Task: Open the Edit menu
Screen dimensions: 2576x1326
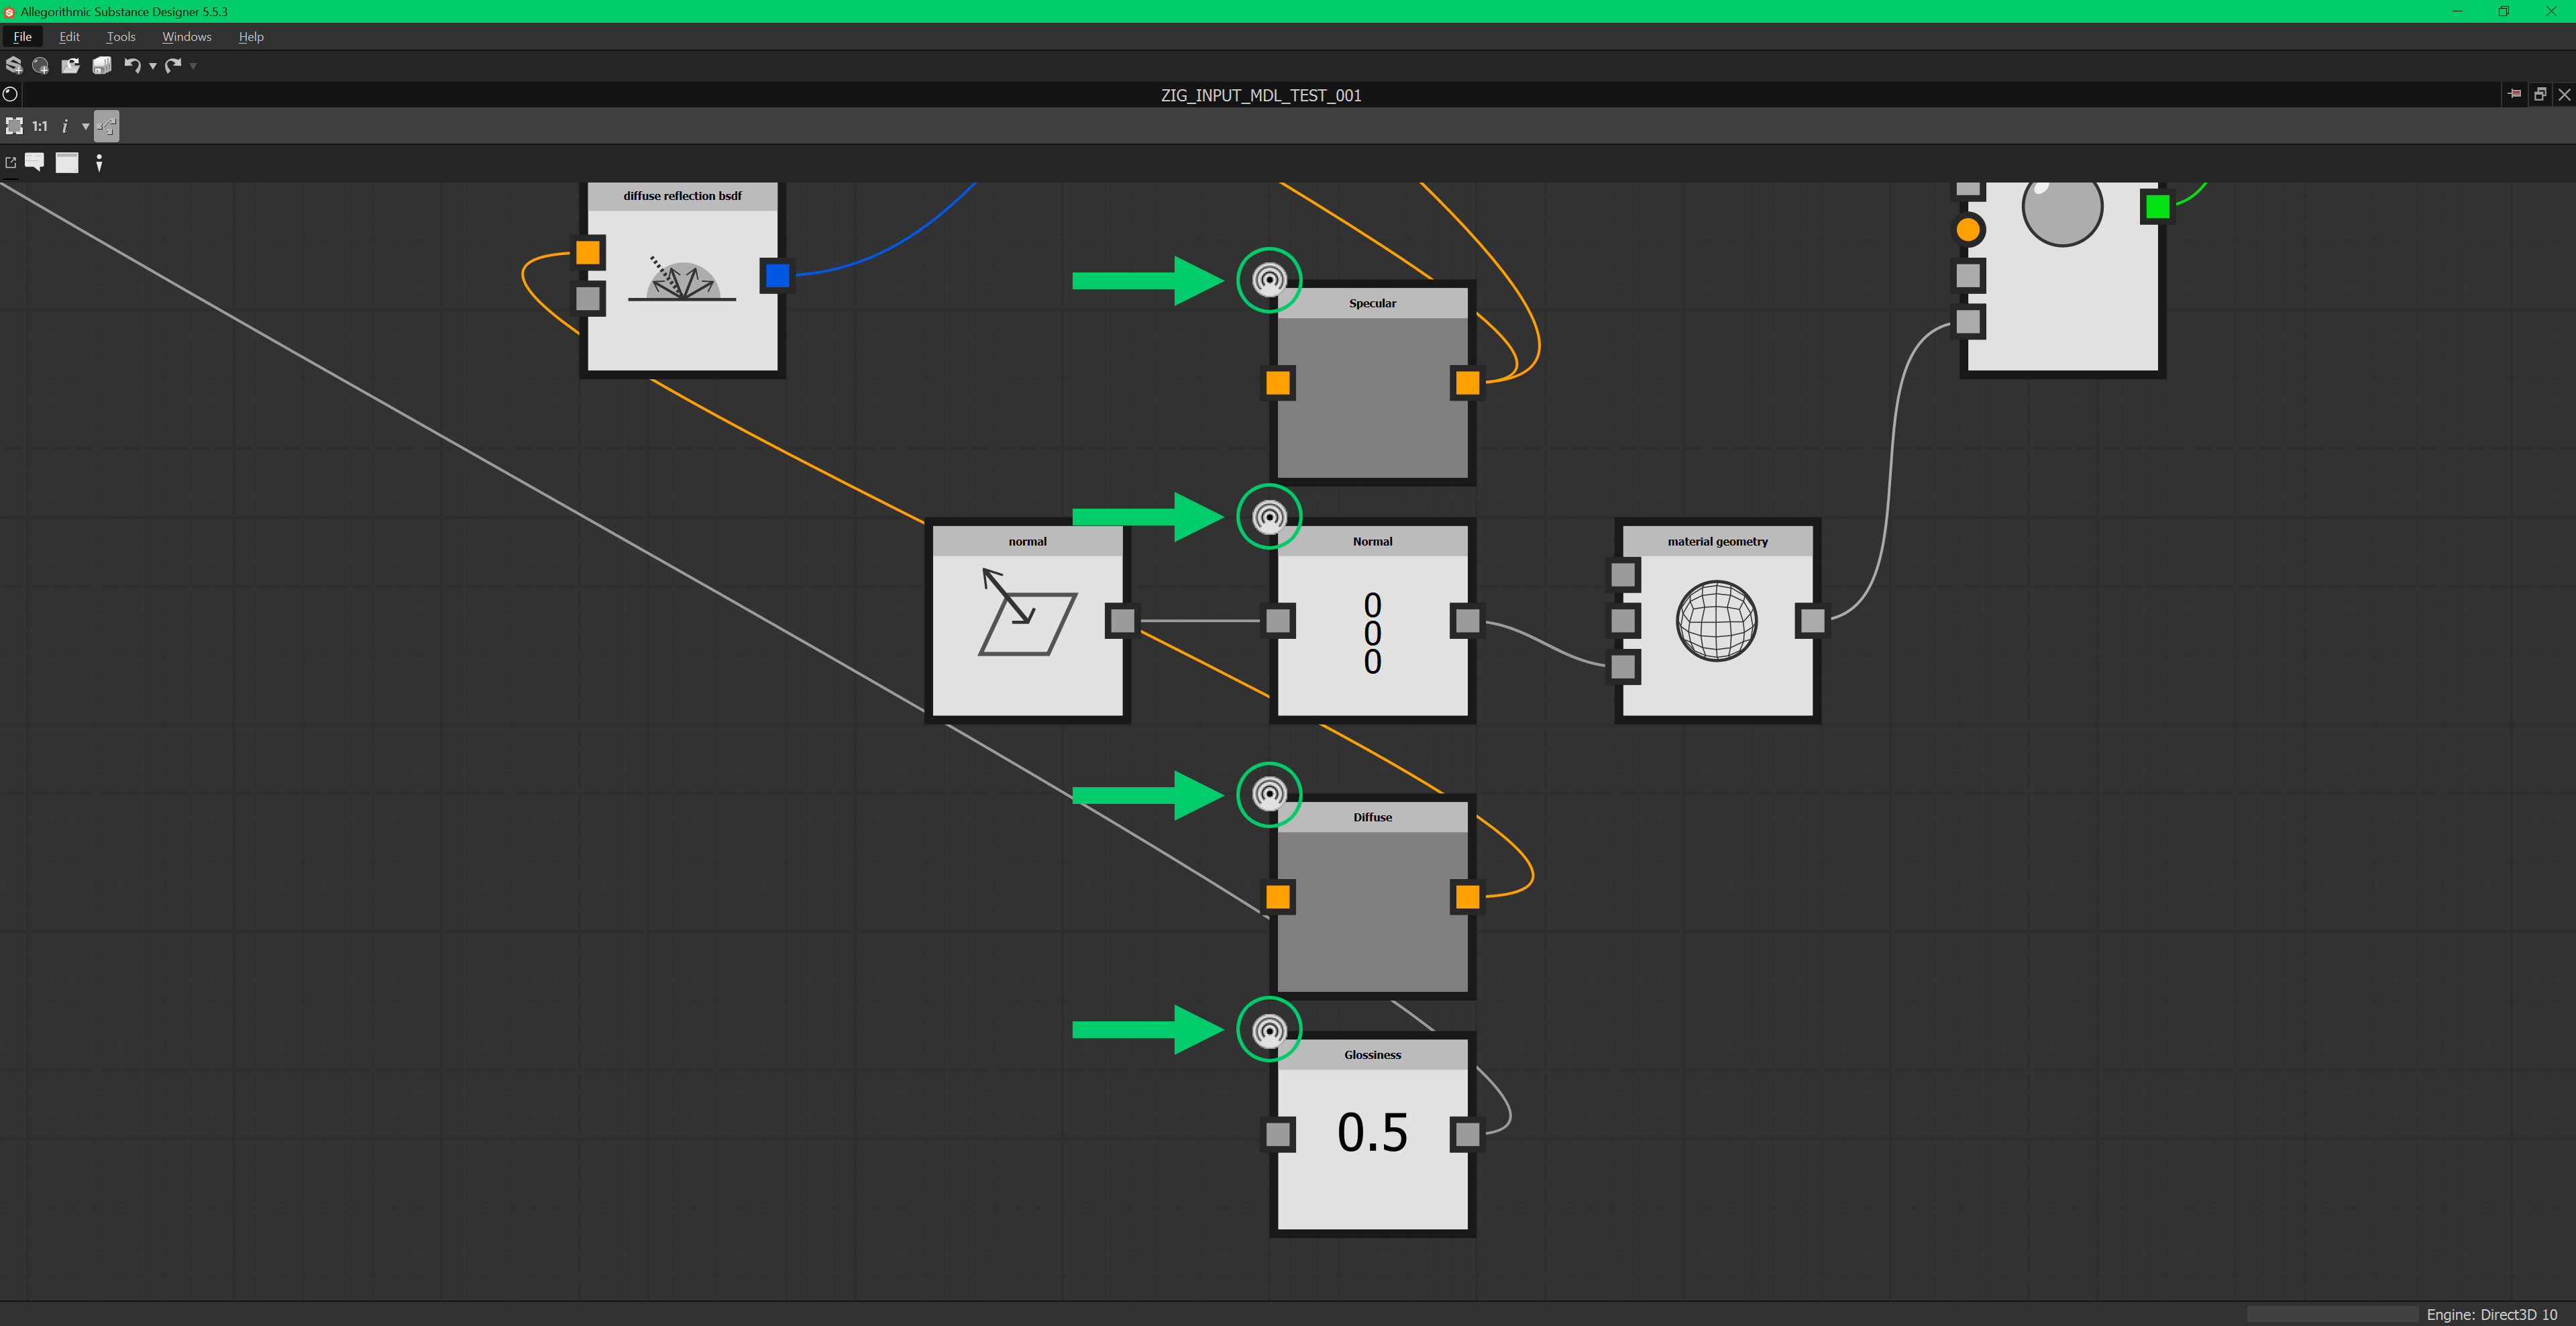Action: pyautogui.click(x=69, y=37)
